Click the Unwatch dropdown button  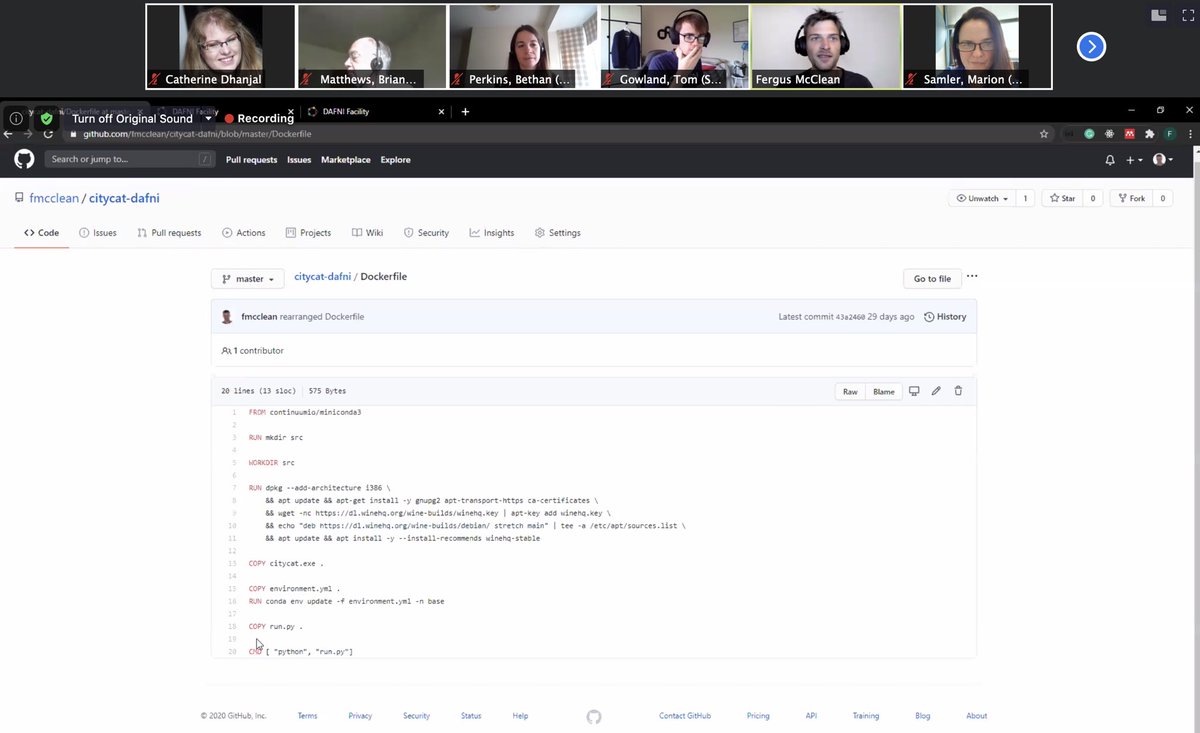981,199
